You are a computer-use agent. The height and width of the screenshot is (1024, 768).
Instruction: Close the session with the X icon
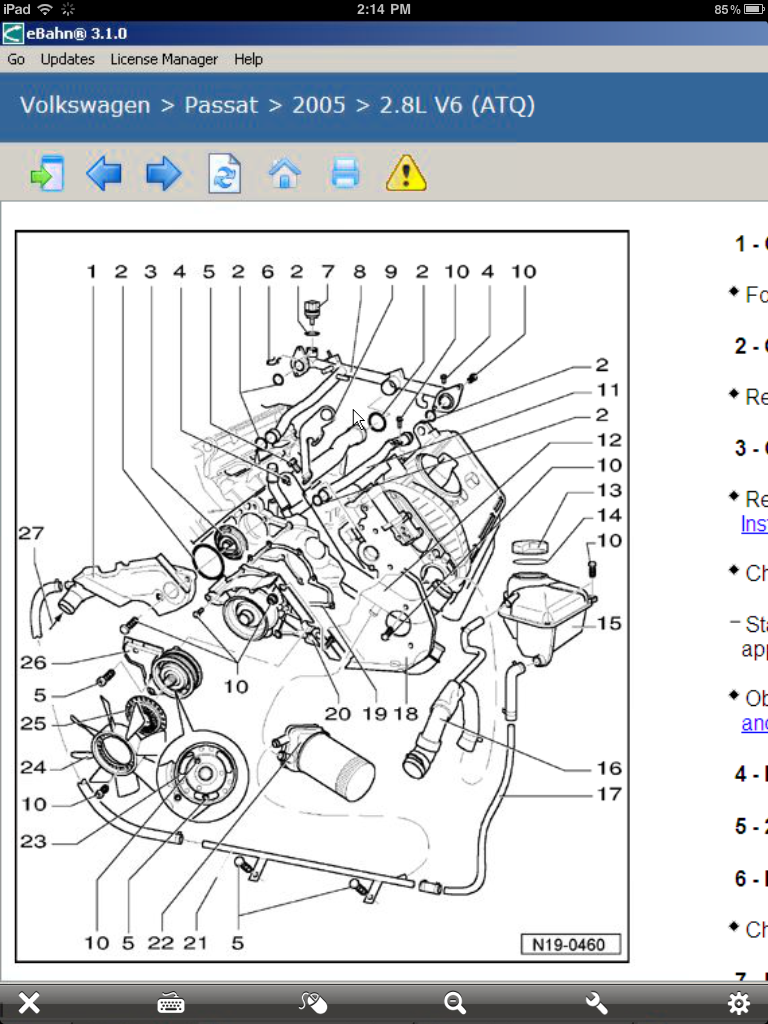click(x=29, y=1003)
